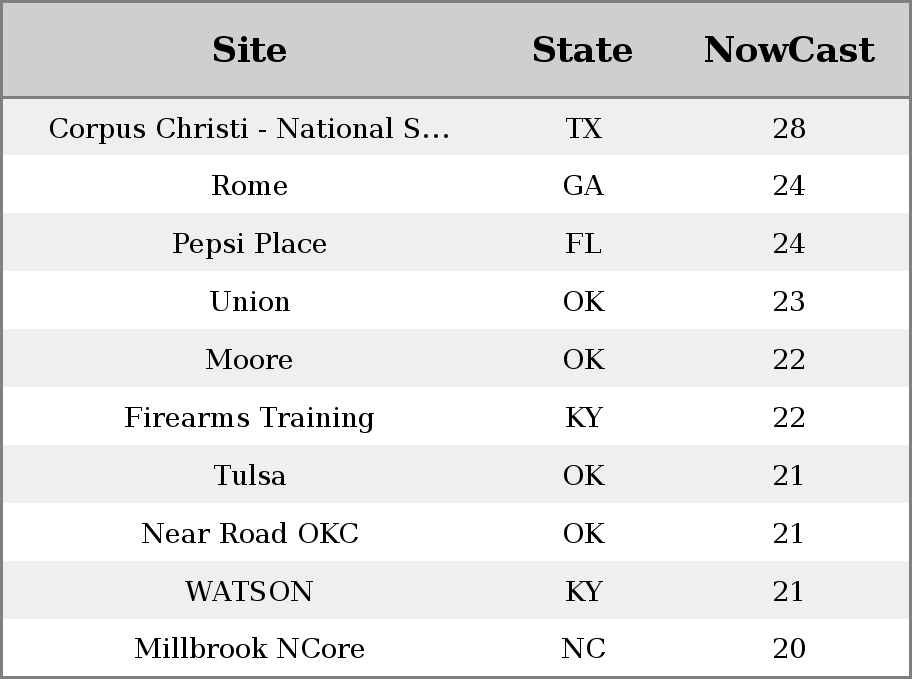
Task: Open the Pepsi Place site entry
Action: click(249, 243)
